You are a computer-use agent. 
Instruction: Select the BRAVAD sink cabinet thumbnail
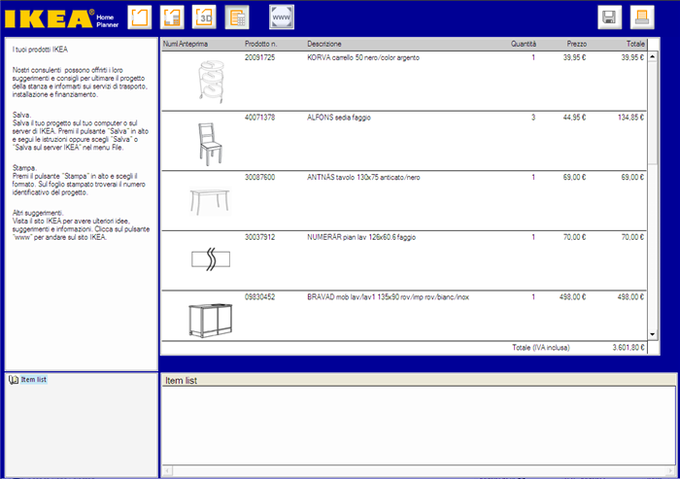click(210, 320)
